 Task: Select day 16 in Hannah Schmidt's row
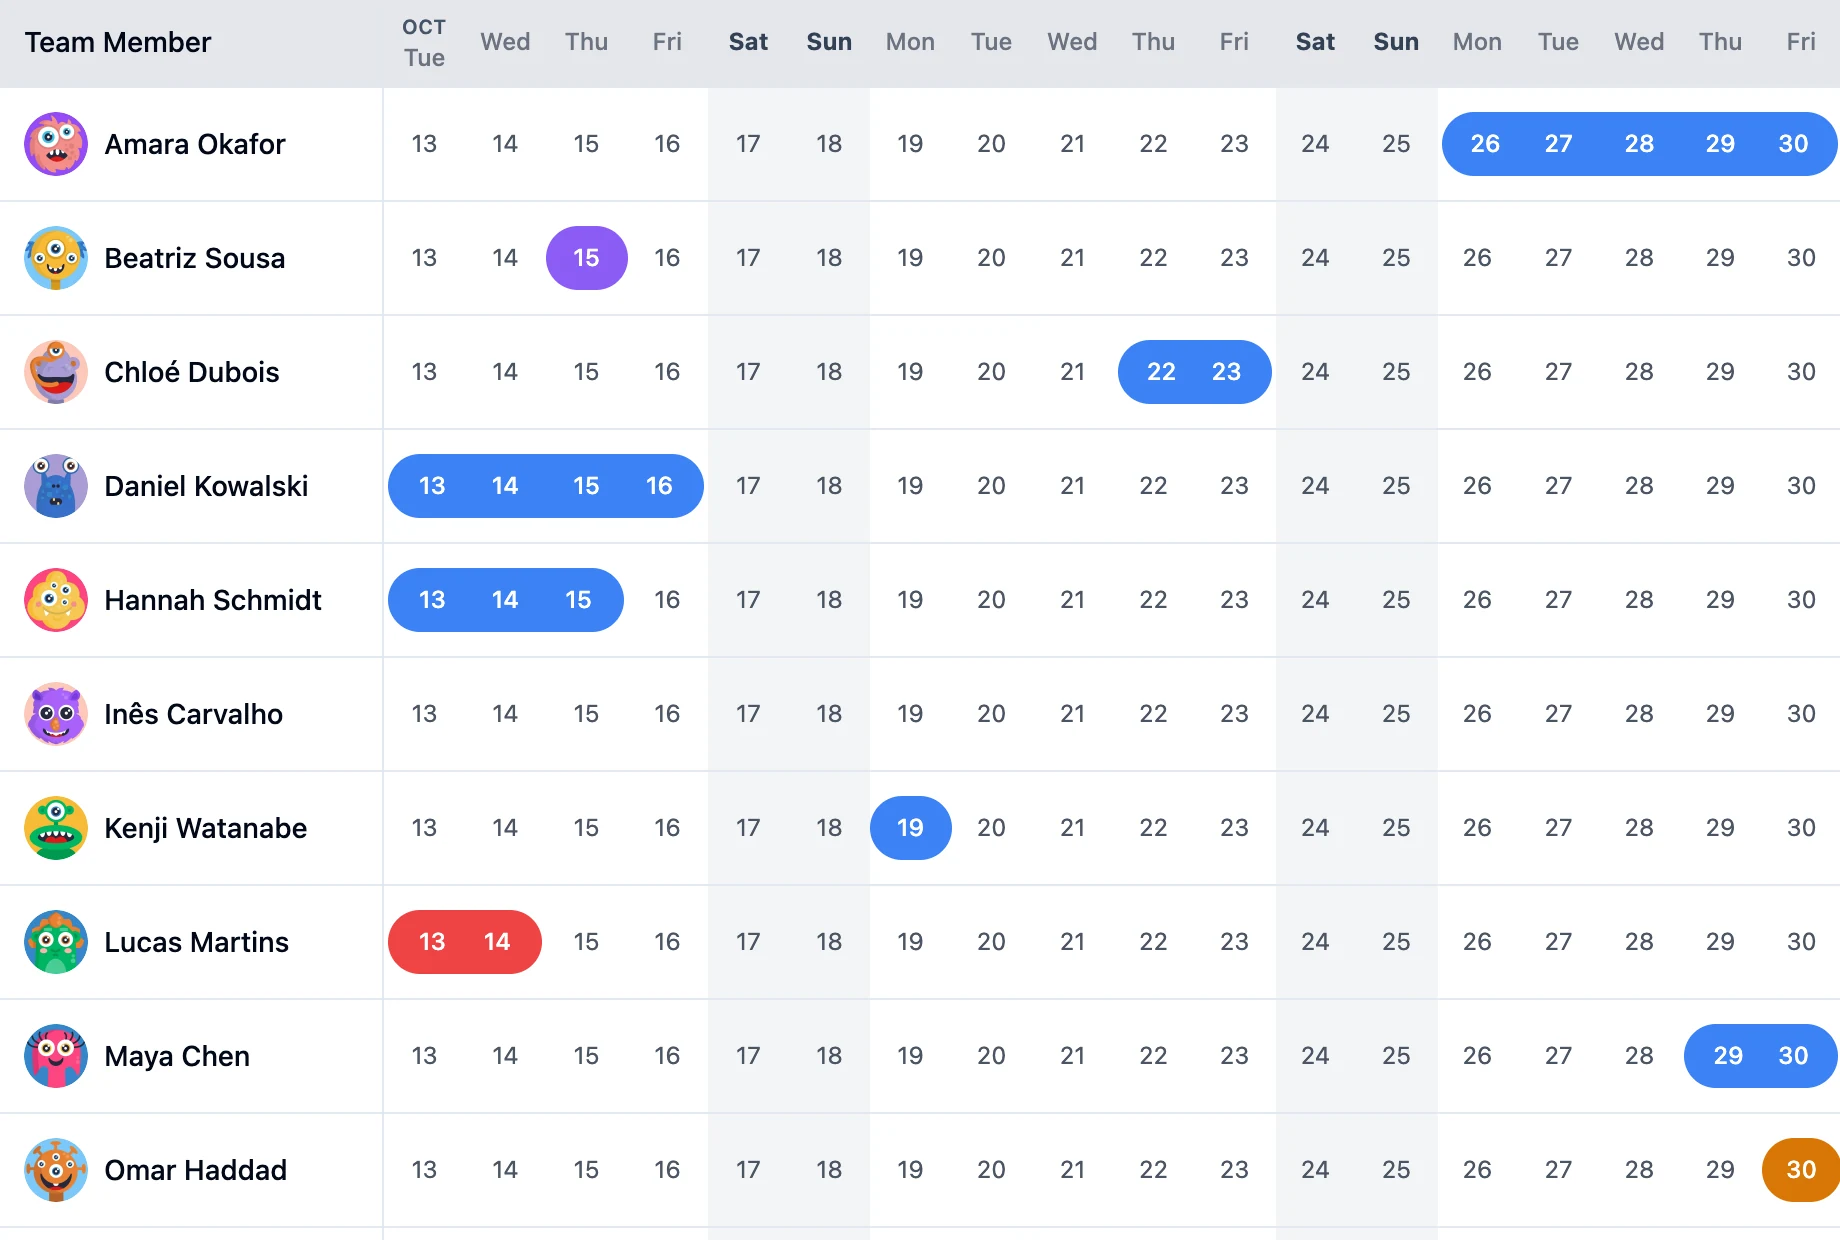pyautogui.click(x=667, y=600)
